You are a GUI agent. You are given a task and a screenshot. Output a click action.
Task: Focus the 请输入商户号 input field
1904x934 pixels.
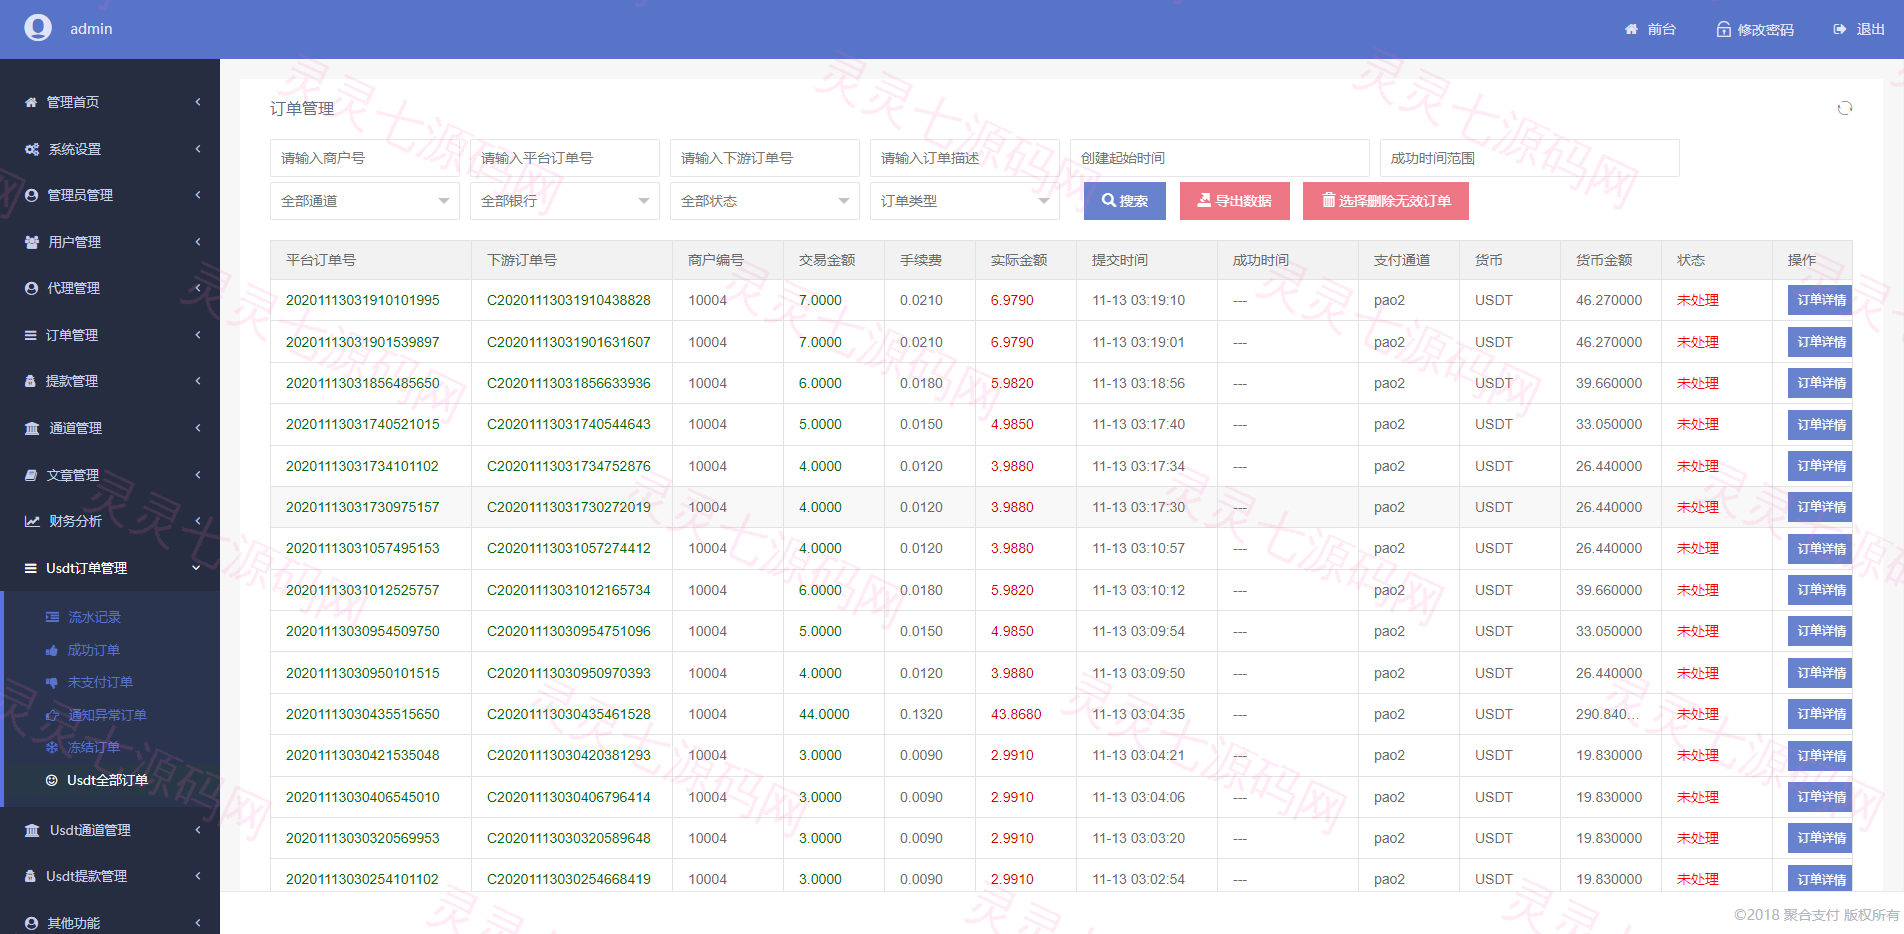(365, 158)
